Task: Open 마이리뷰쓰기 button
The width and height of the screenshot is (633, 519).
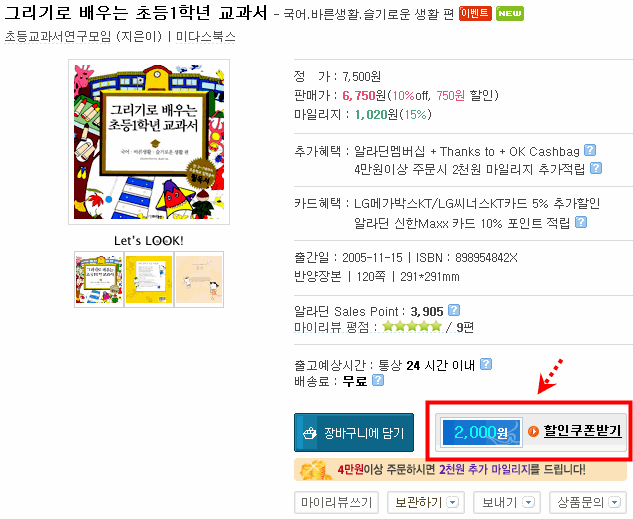Action: 336,502
